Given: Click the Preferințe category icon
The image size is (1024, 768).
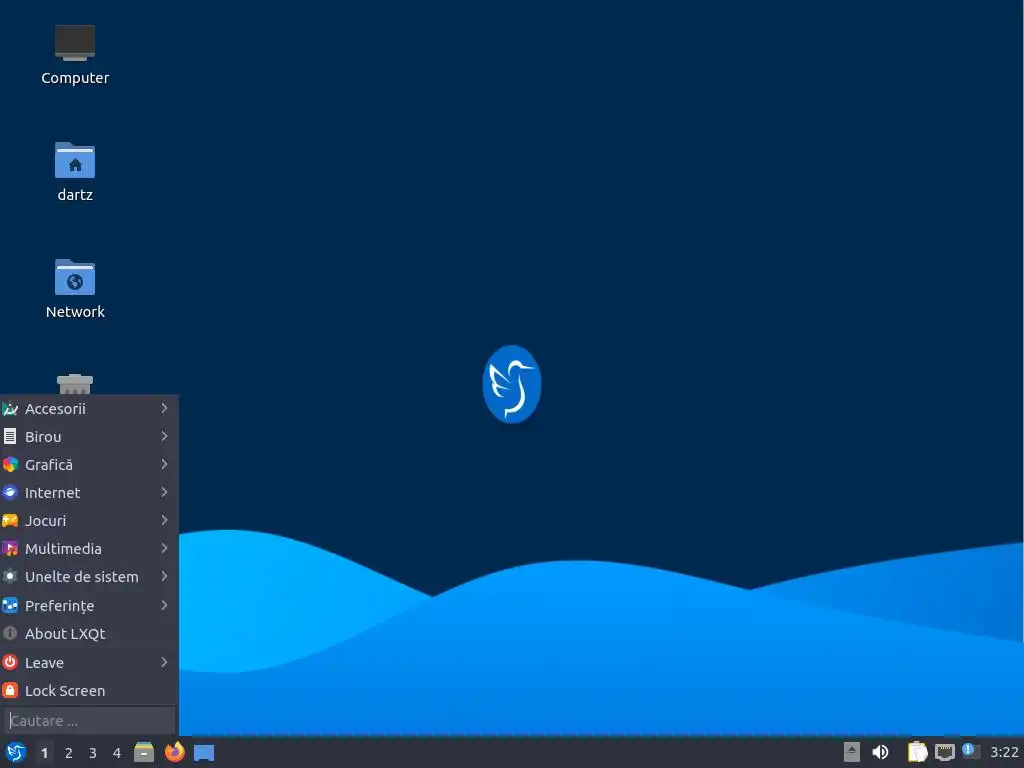Looking at the screenshot, I should coord(10,606).
